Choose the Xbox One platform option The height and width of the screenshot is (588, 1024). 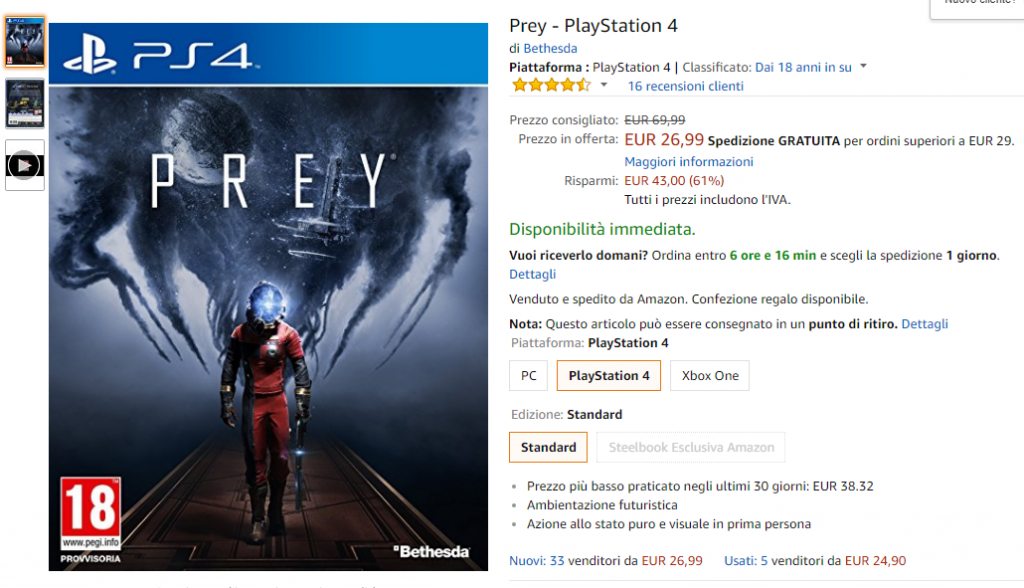(x=710, y=376)
